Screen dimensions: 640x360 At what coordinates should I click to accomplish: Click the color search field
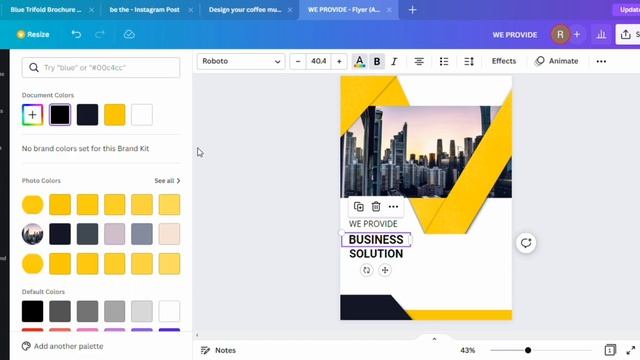click(101, 68)
